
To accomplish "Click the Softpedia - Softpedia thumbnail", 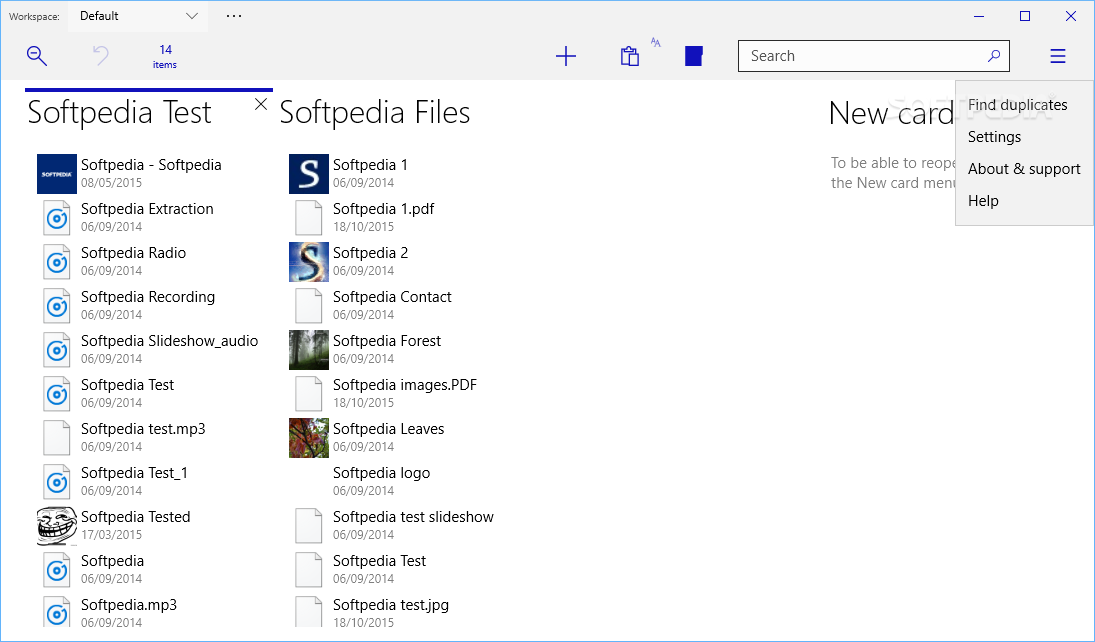I will (x=57, y=174).
